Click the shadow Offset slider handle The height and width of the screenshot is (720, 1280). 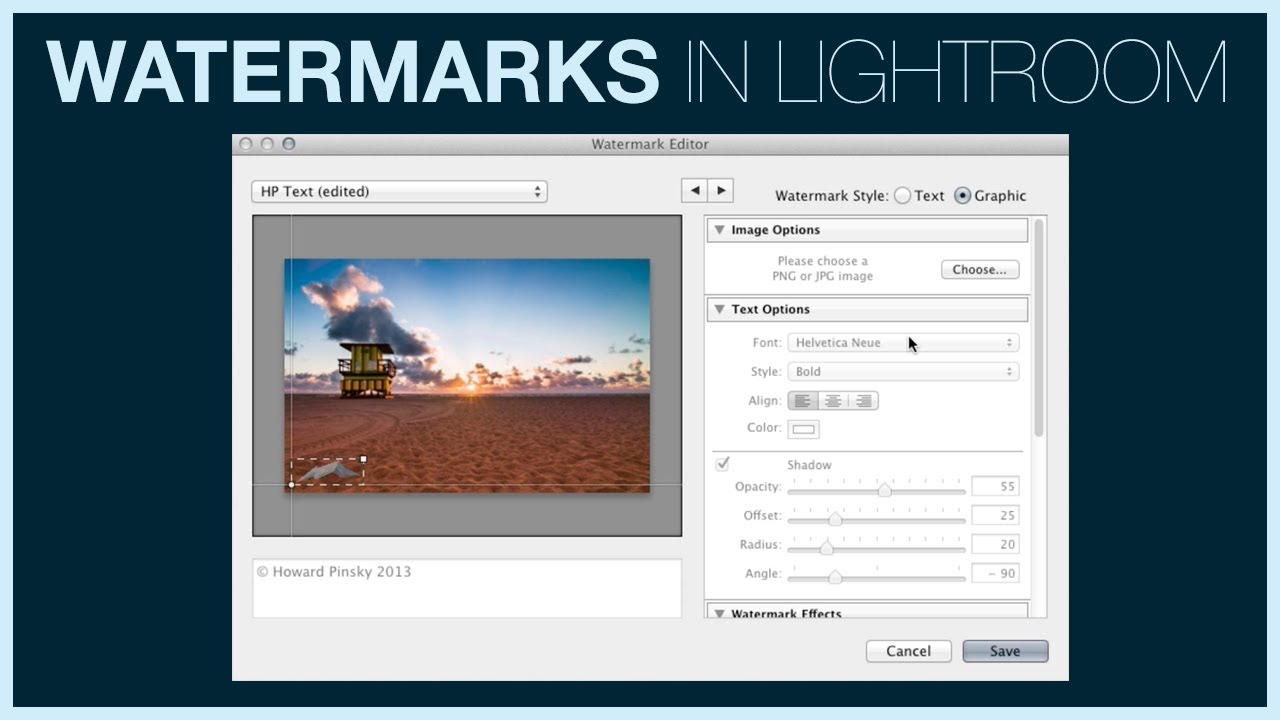(x=835, y=518)
